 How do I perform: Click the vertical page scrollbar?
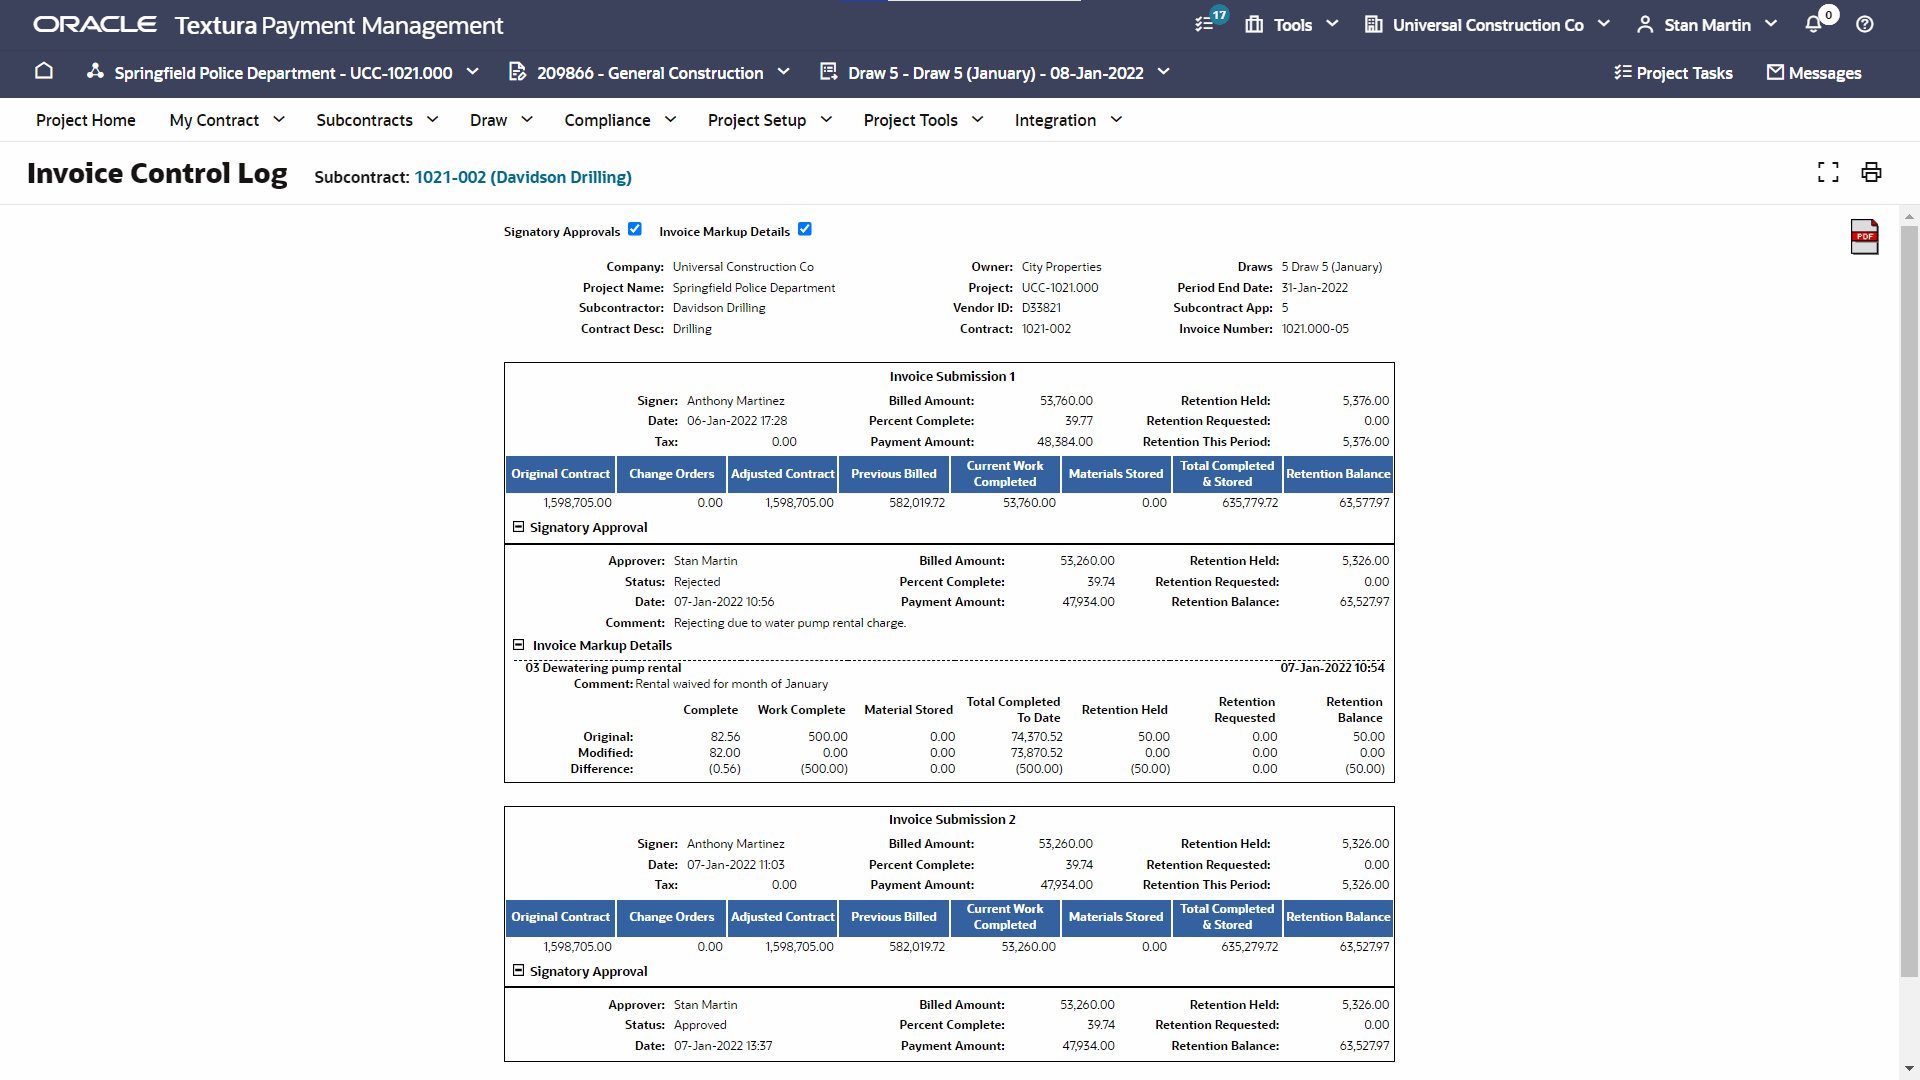tap(1909, 600)
